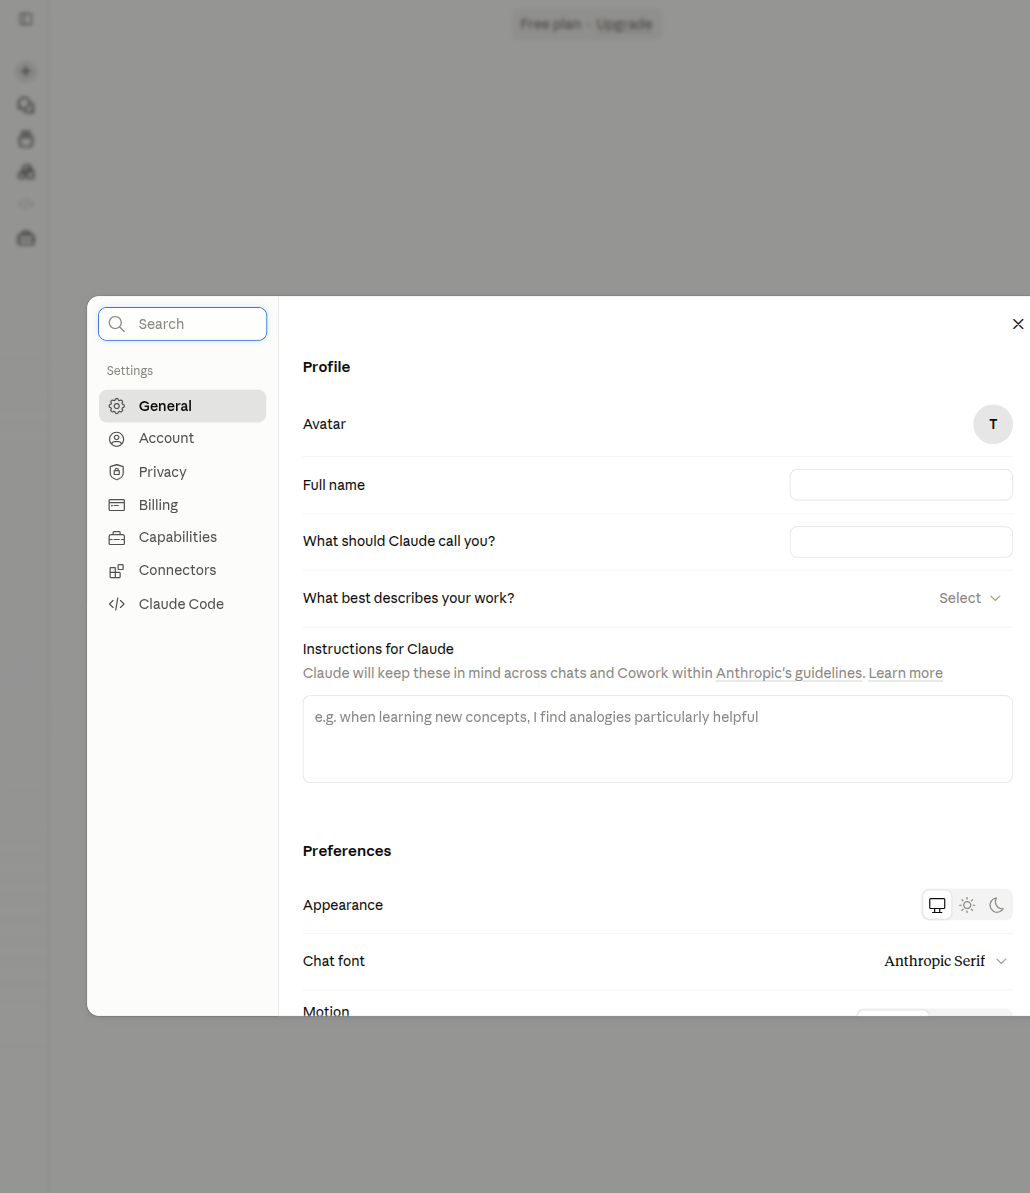
Task: Click the 'Appearance' label
Action: click(x=342, y=905)
